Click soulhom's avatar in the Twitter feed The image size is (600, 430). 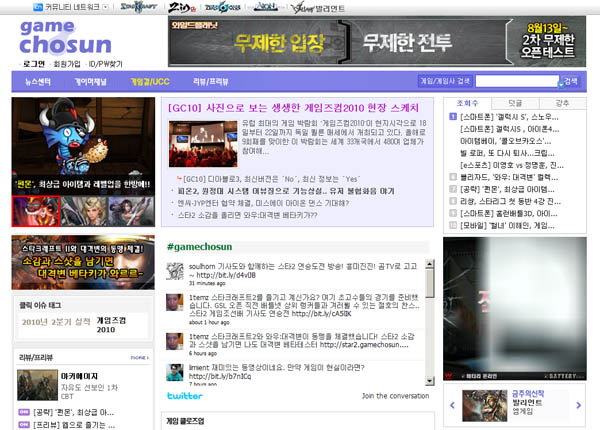tap(174, 270)
